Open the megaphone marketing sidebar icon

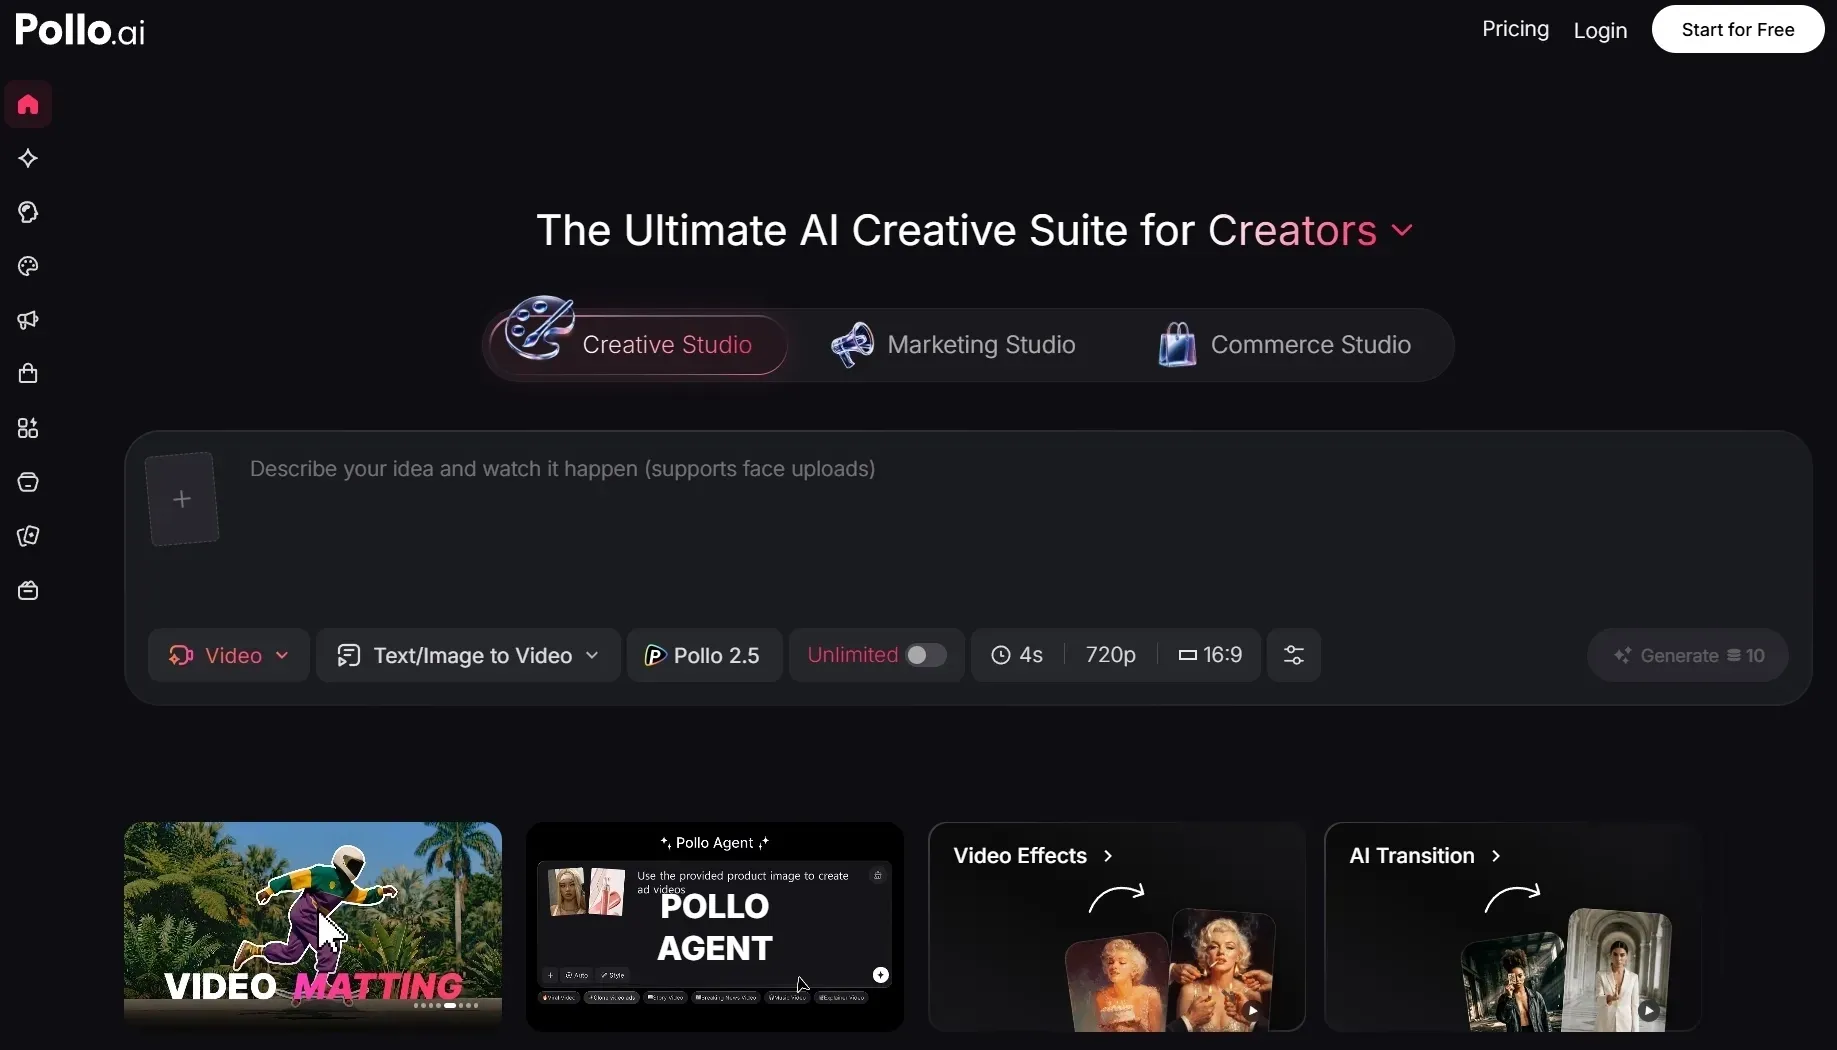[x=28, y=320]
